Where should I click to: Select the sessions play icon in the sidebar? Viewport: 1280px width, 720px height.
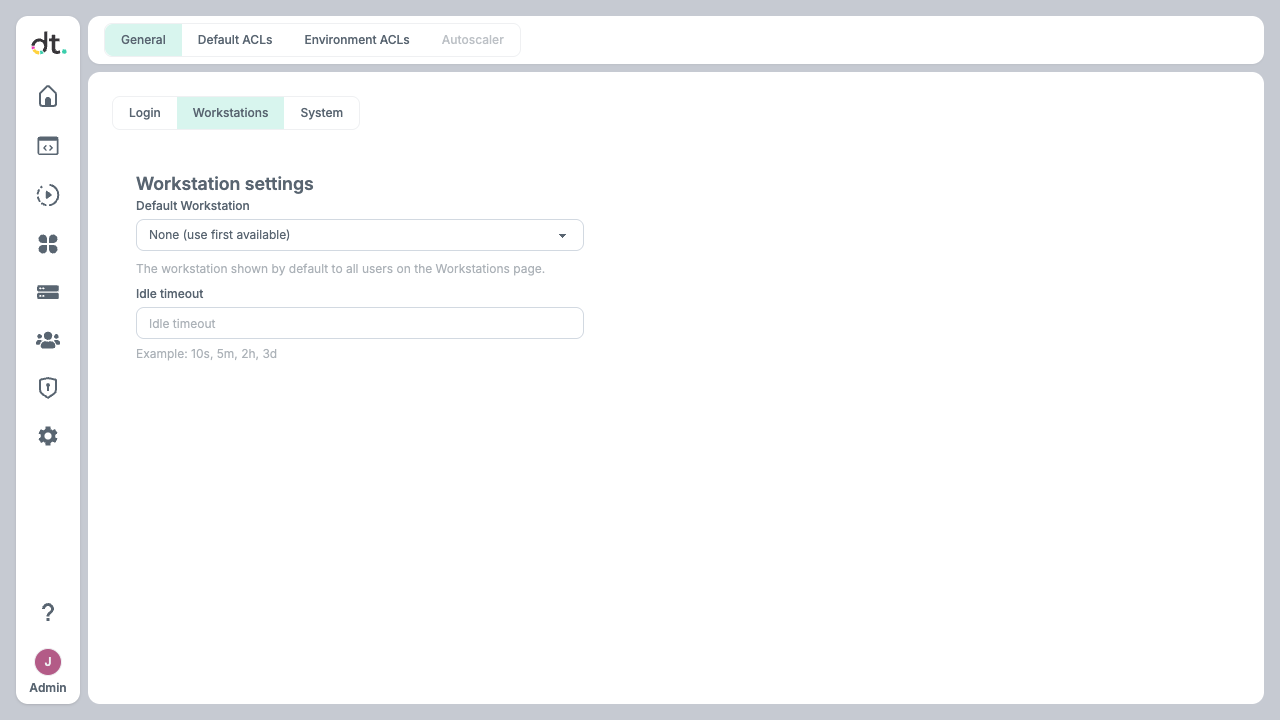coord(48,195)
